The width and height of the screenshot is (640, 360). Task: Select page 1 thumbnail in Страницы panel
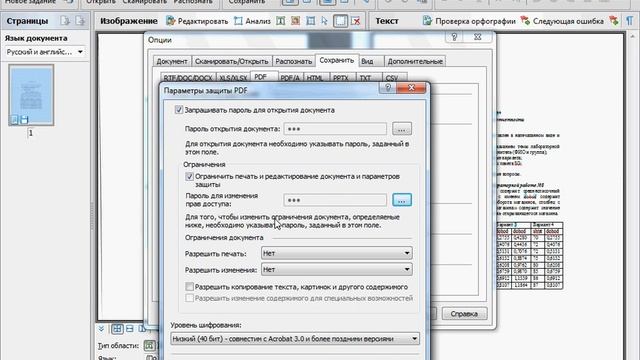tap(31, 95)
